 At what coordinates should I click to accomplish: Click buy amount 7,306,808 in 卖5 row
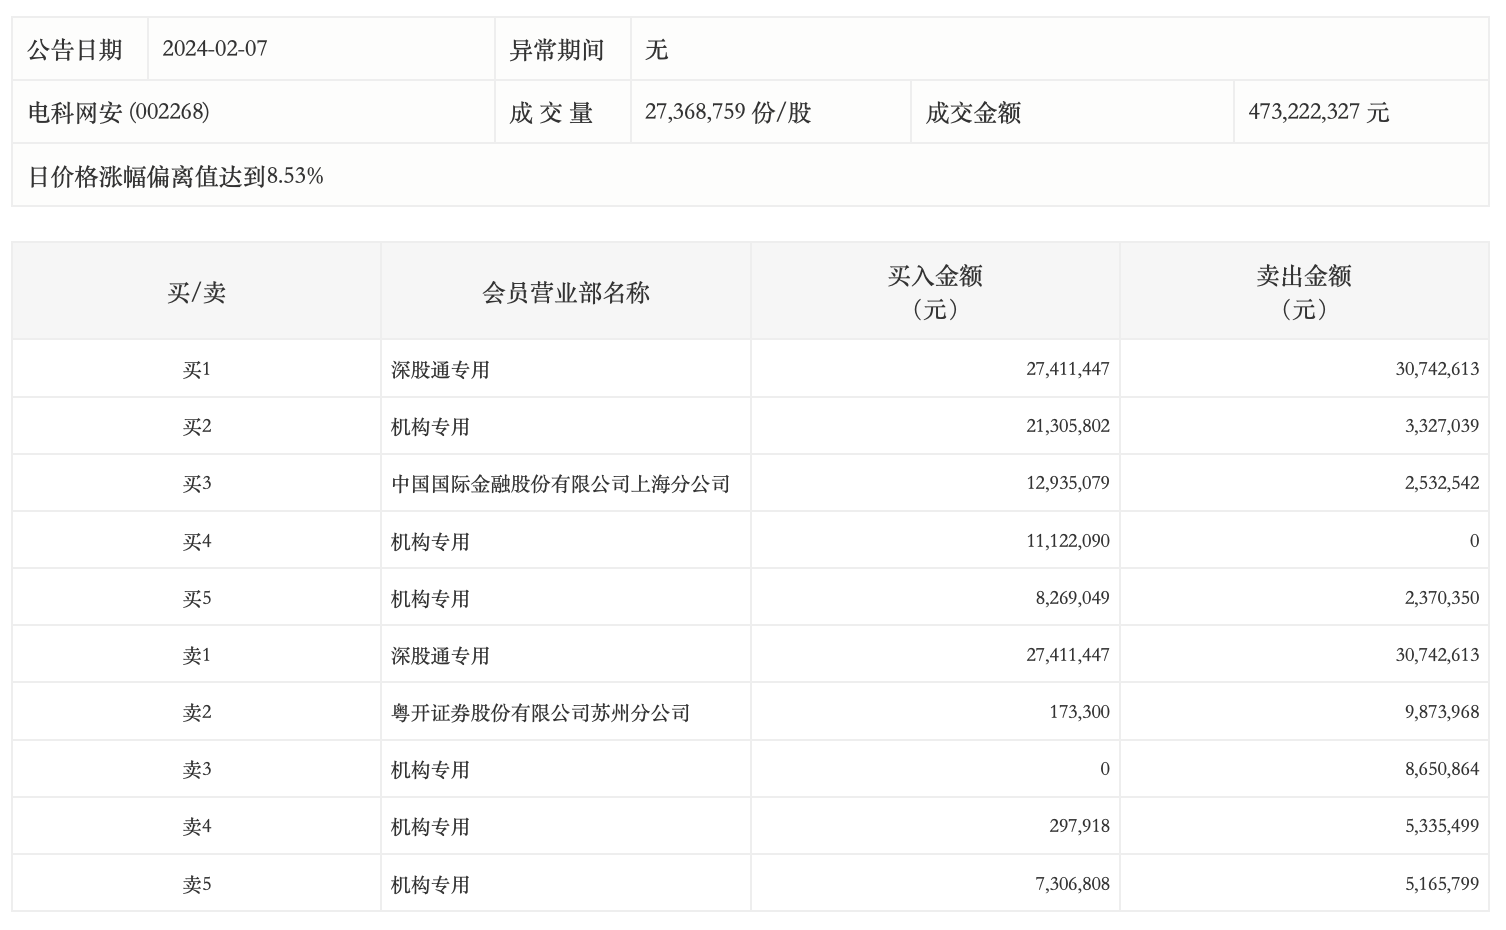[x=1072, y=884]
